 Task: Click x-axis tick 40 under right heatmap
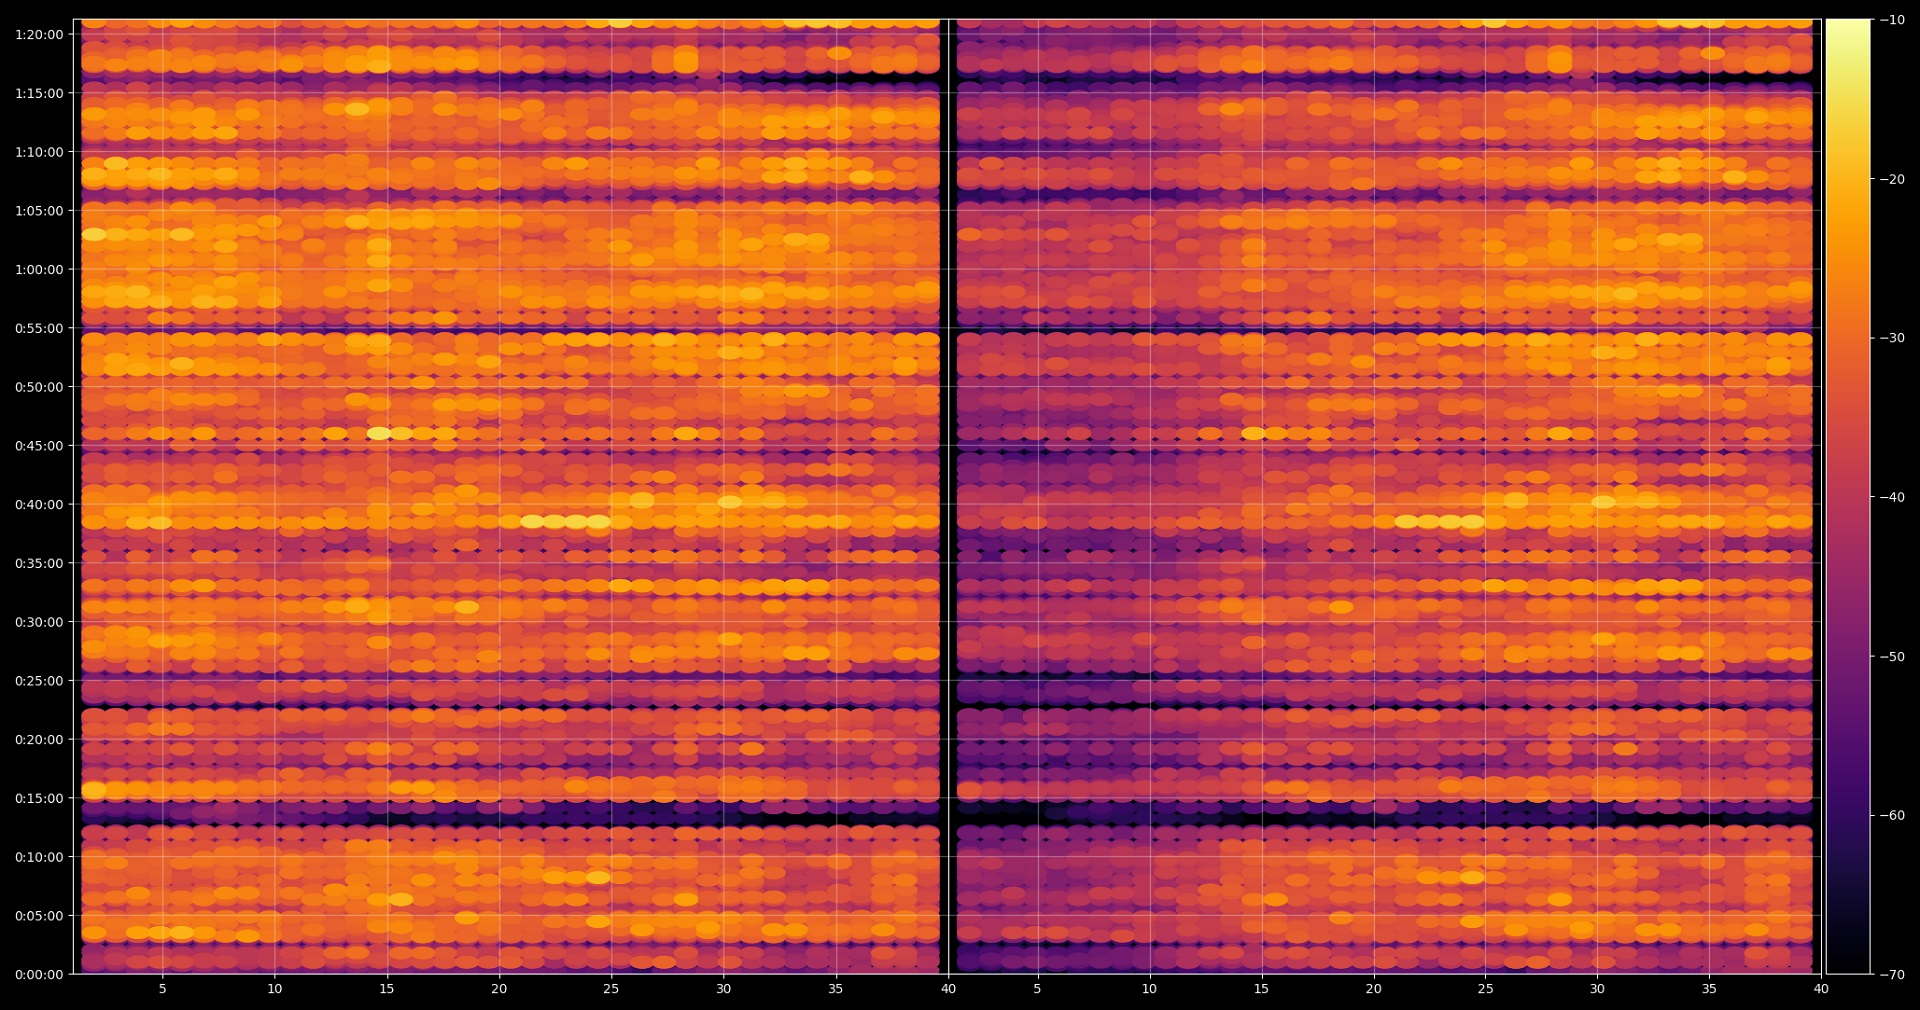click(x=1821, y=989)
